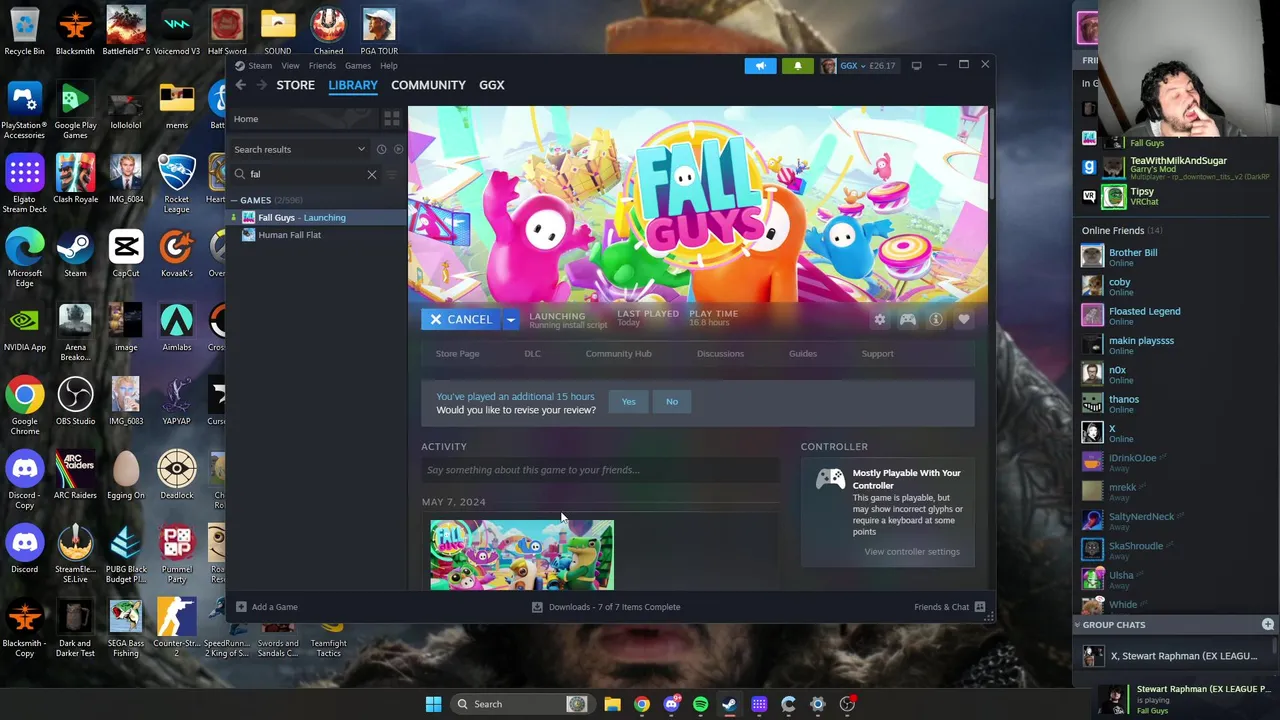Open the Fall Guys Store Page link
This screenshot has height=720, width=1280.
(457, 354)
